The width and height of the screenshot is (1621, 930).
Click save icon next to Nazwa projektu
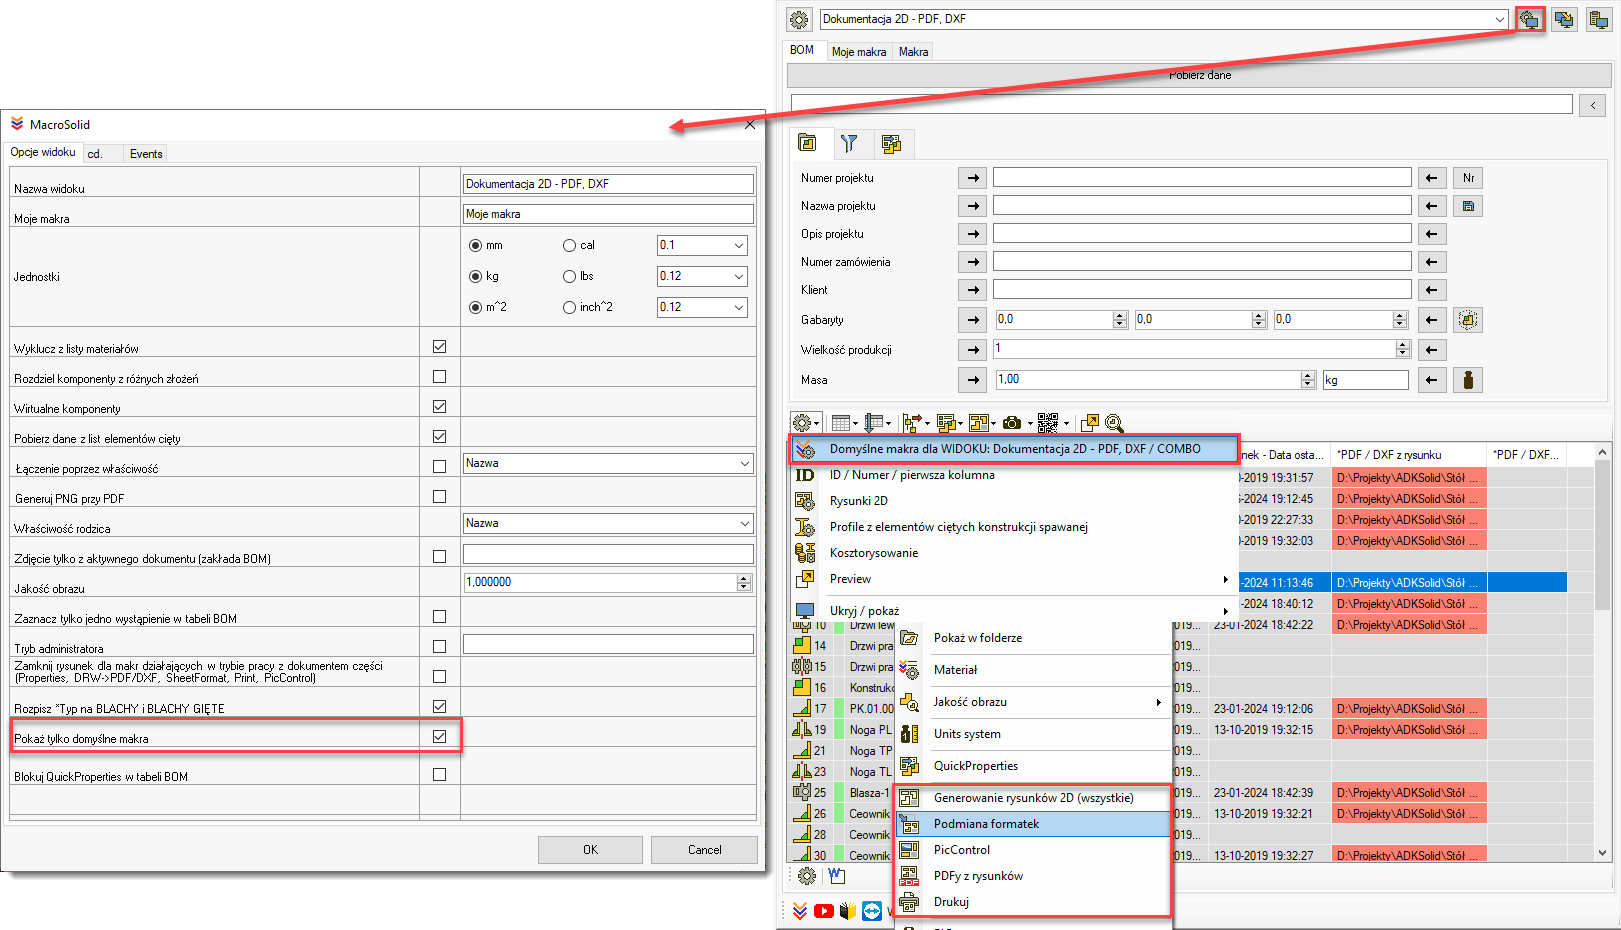[1467, 206]
